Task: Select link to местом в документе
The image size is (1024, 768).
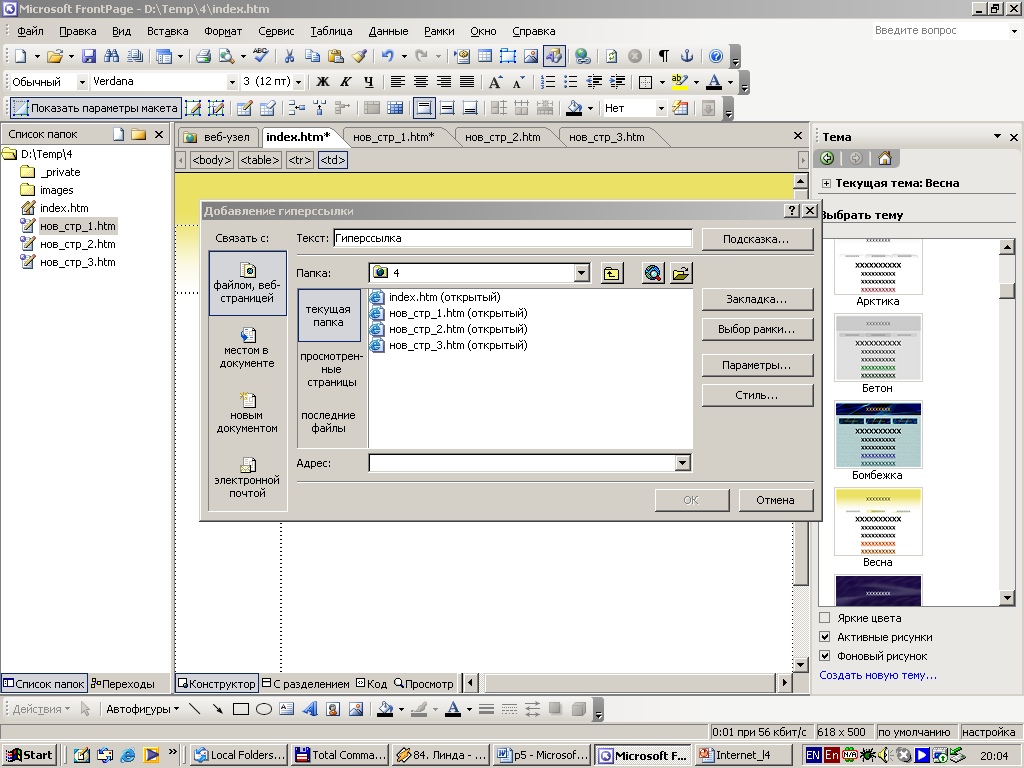Action: click(x=247, y=348)
